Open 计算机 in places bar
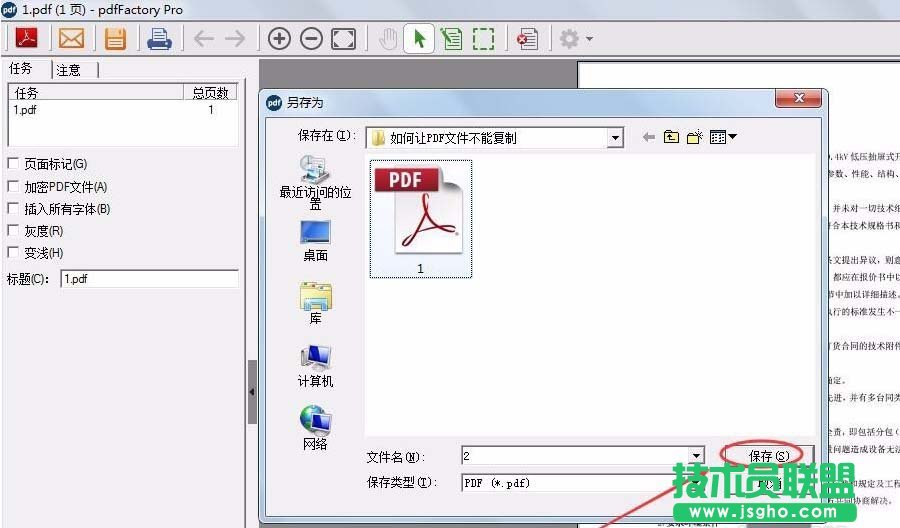The image size is (900, 528). tap(315, 366)
